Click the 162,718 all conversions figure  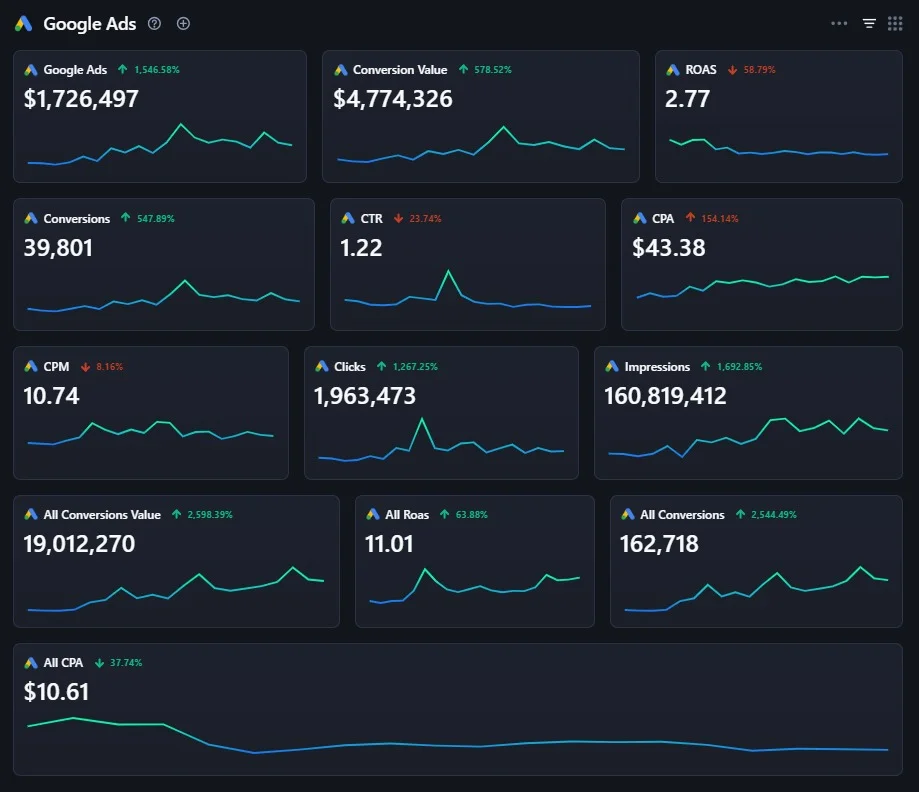pos(659,543)
